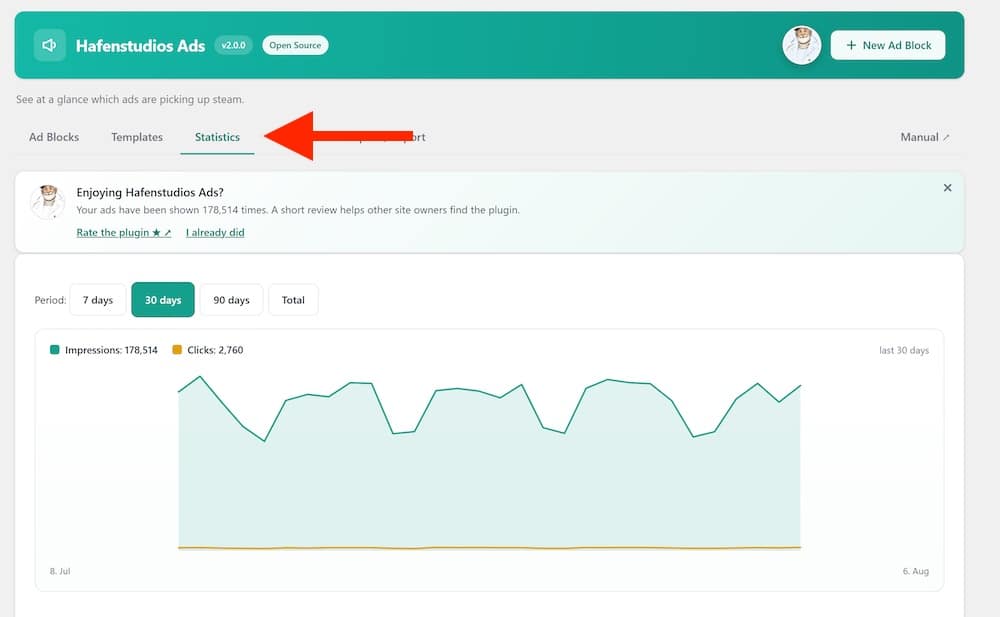
Task: Click 'Enjoying Hafenstudios Ads?' heading
Action: 150,192
